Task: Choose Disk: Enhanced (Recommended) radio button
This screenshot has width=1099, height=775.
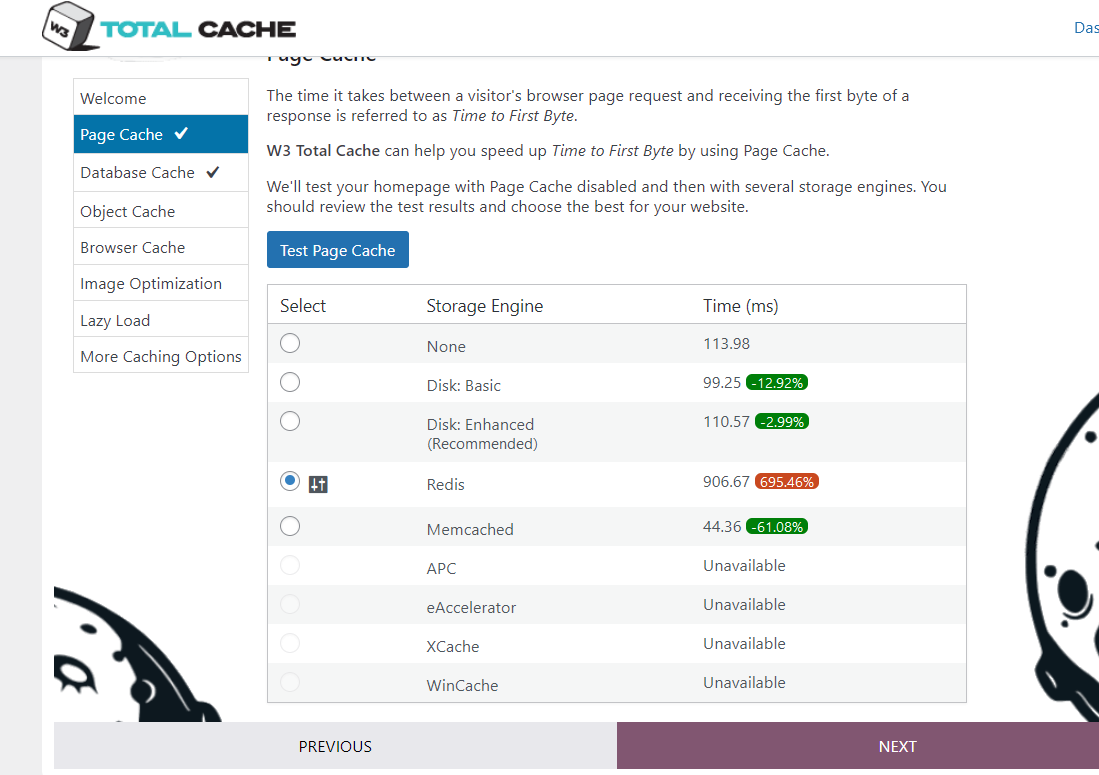Action: click(x=289, y=421)
